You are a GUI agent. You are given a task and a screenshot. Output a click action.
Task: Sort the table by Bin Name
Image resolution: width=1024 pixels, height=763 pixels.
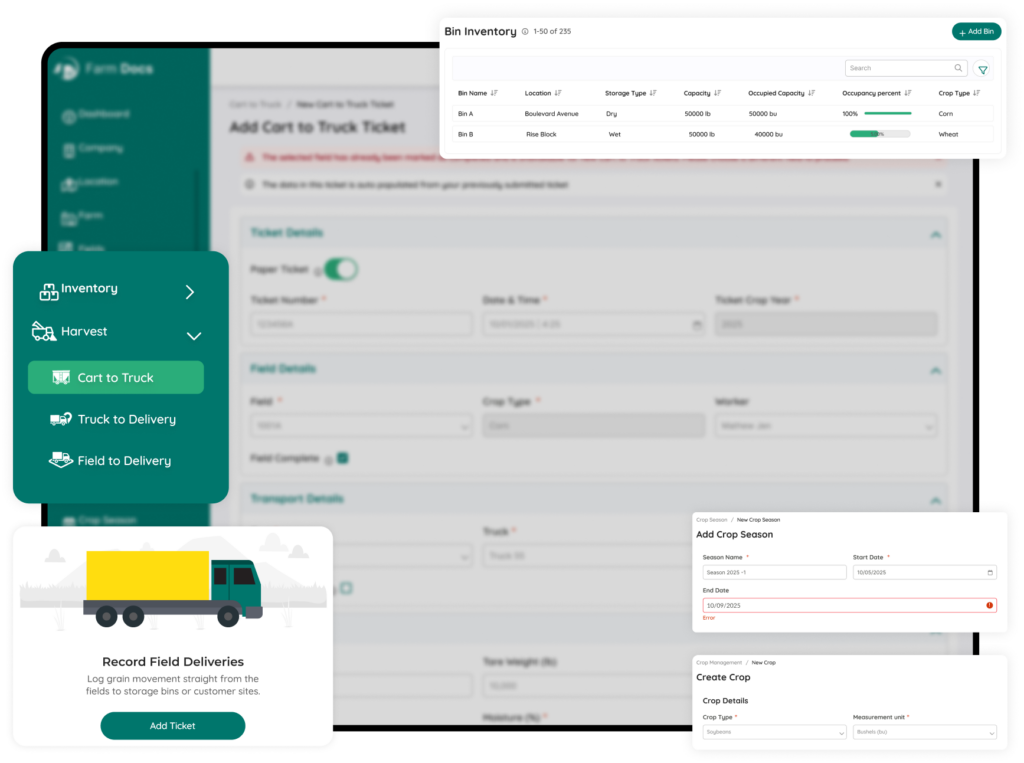pos(494,93)
